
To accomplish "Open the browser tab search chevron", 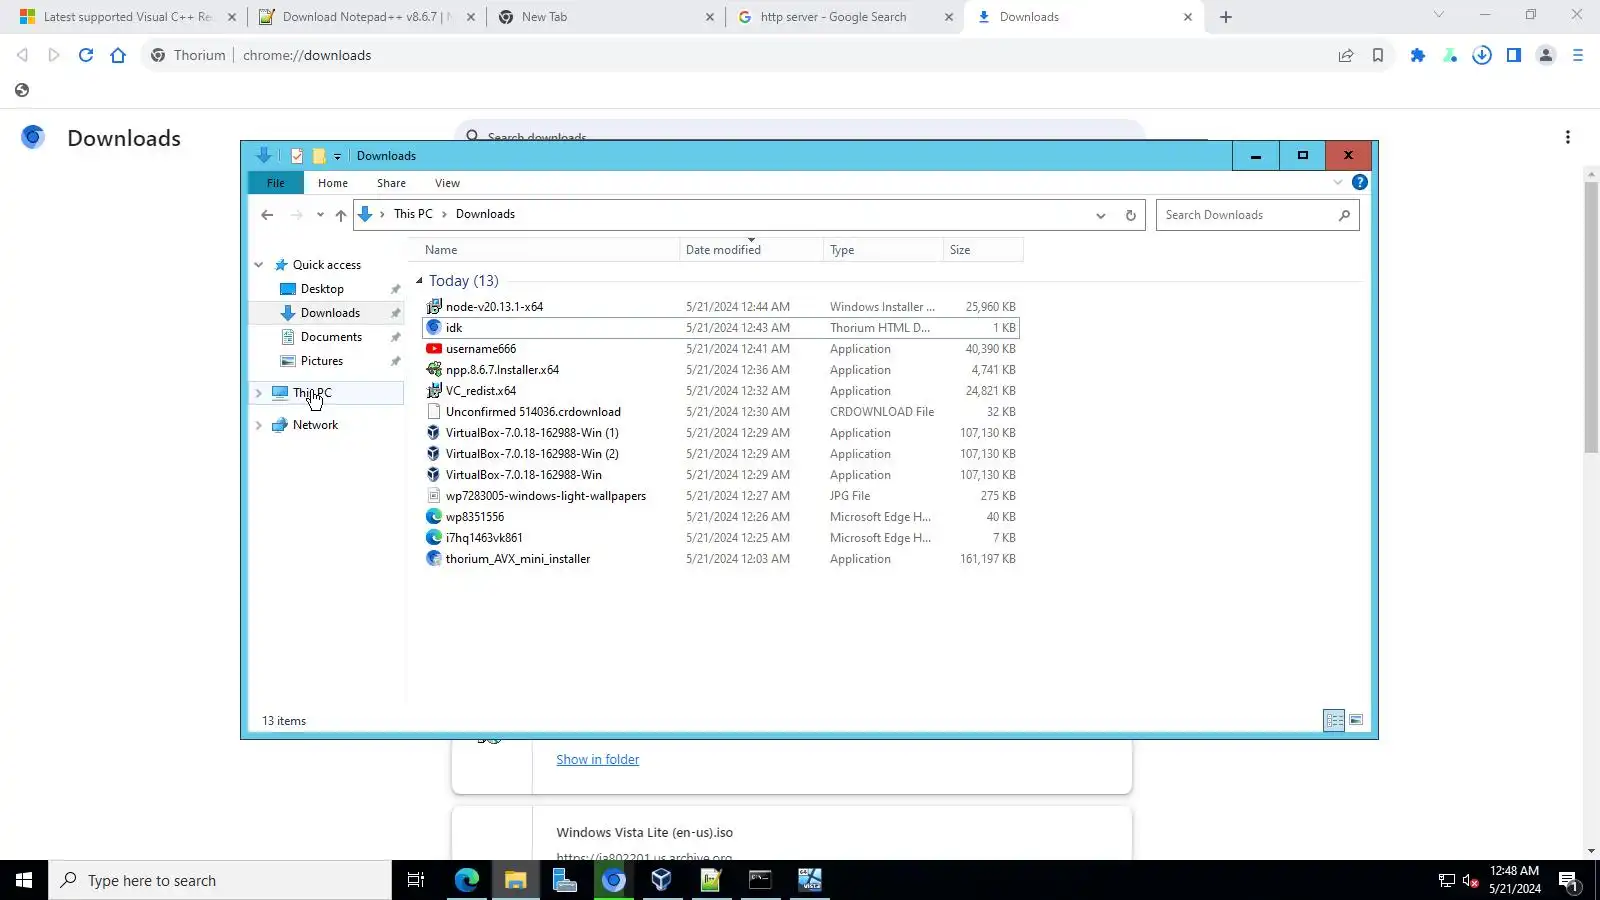I will [1438, 15].
